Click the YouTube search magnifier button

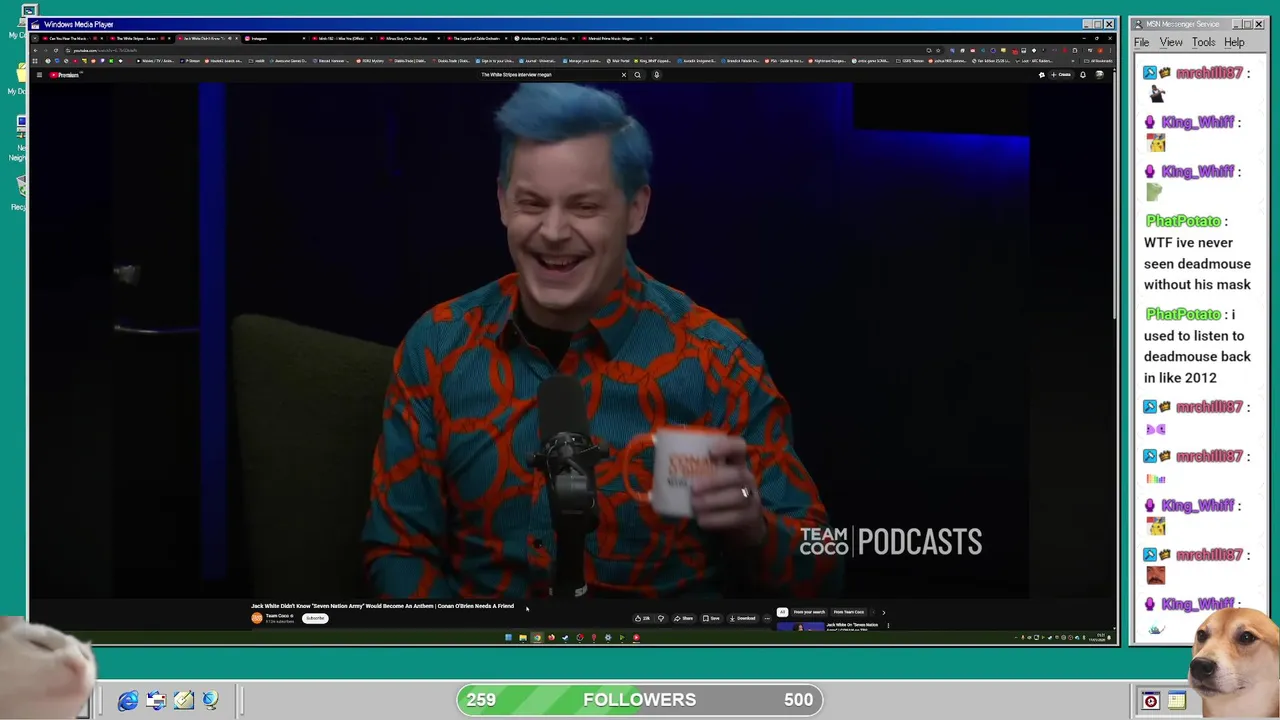(637, 75)
